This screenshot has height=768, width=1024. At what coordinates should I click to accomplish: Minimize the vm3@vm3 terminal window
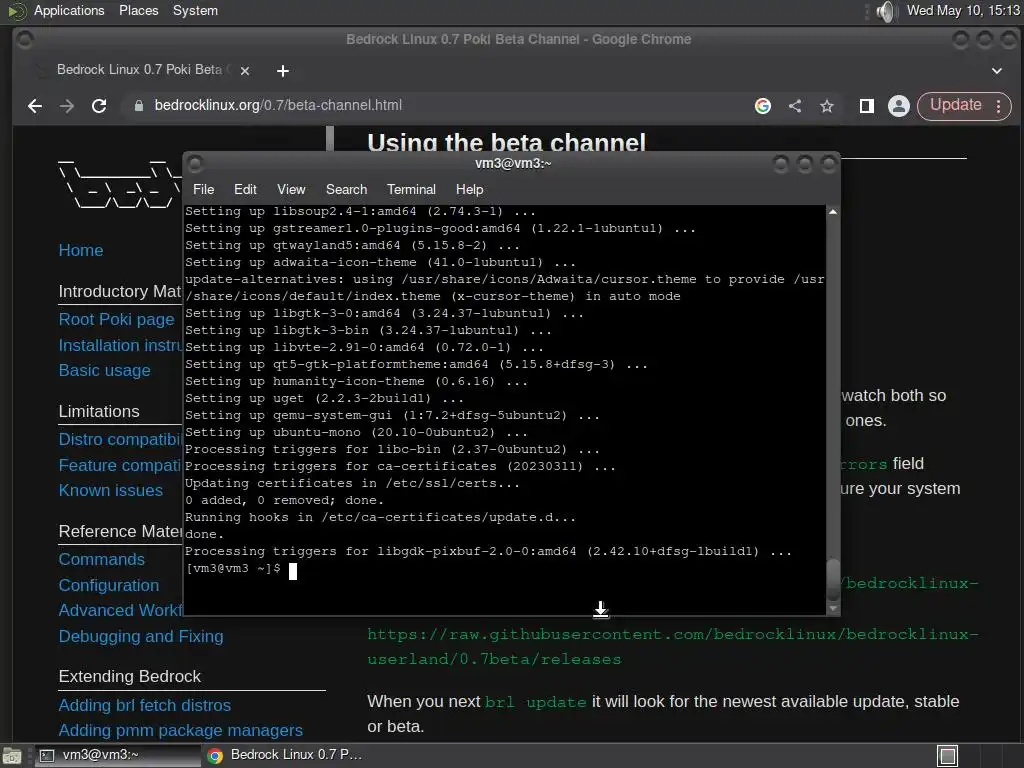[x=780, y=163]
